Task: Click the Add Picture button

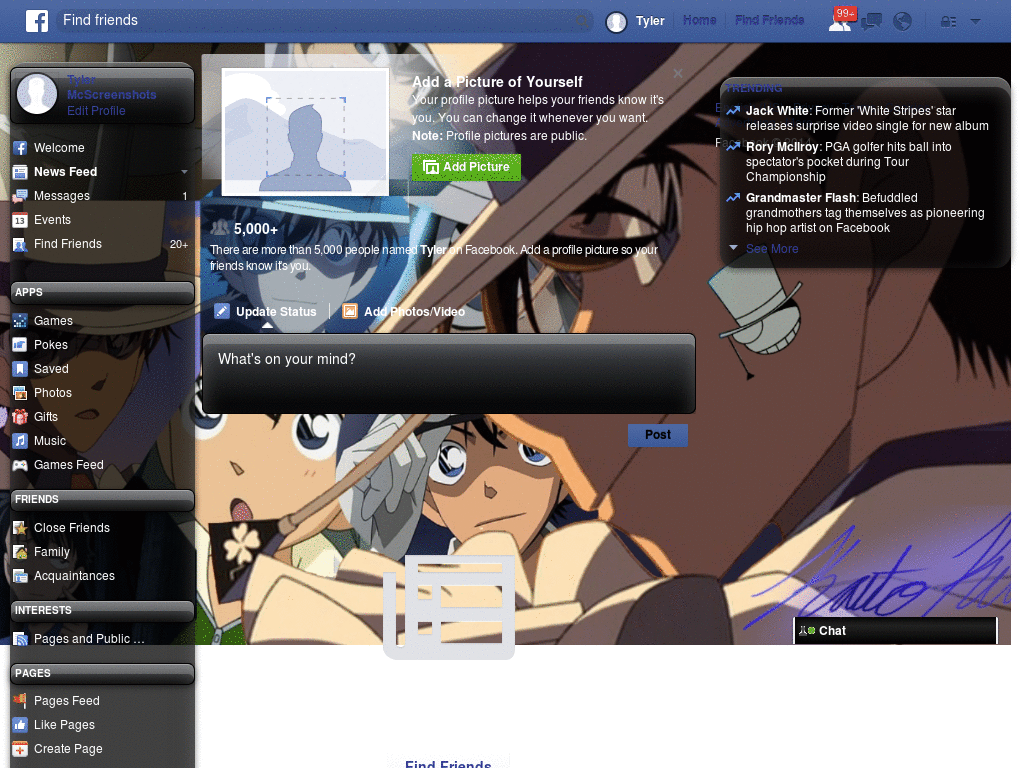Action: point(466,167)
